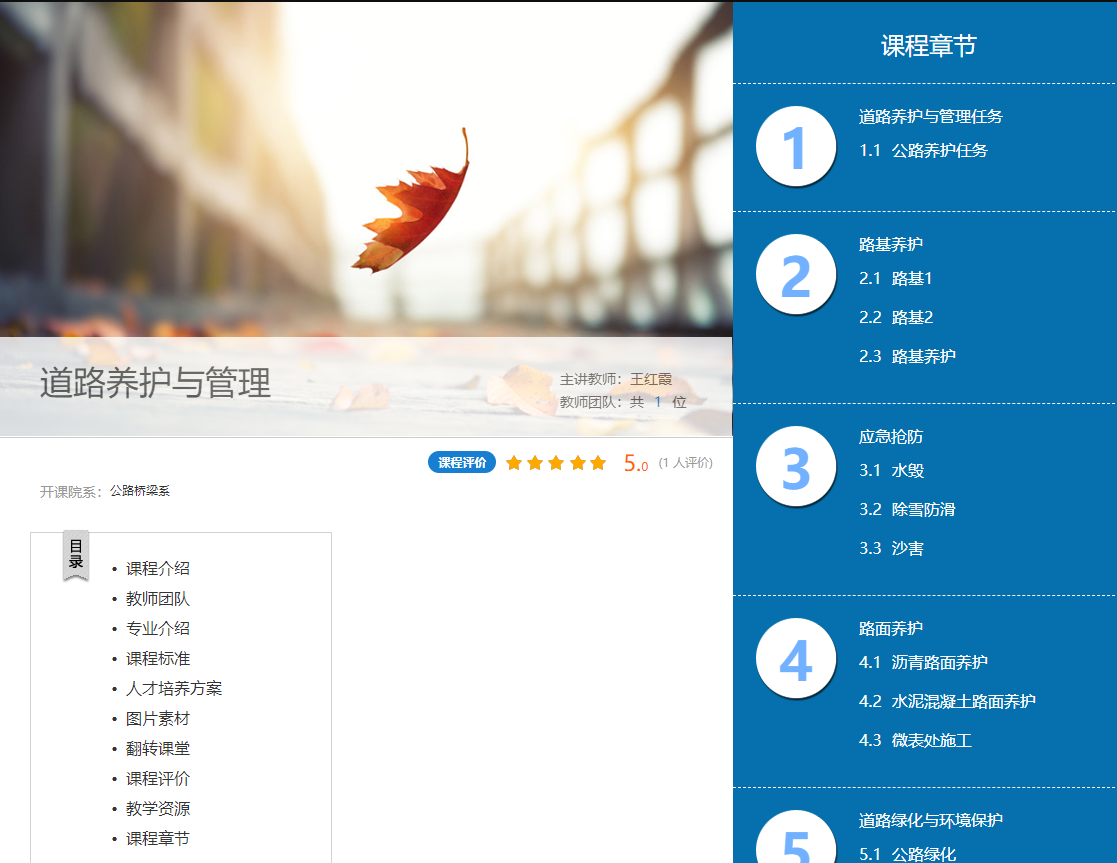Open section 3.3 沙害
This screenshot has width=1117, height=863.
coord(891,548)
